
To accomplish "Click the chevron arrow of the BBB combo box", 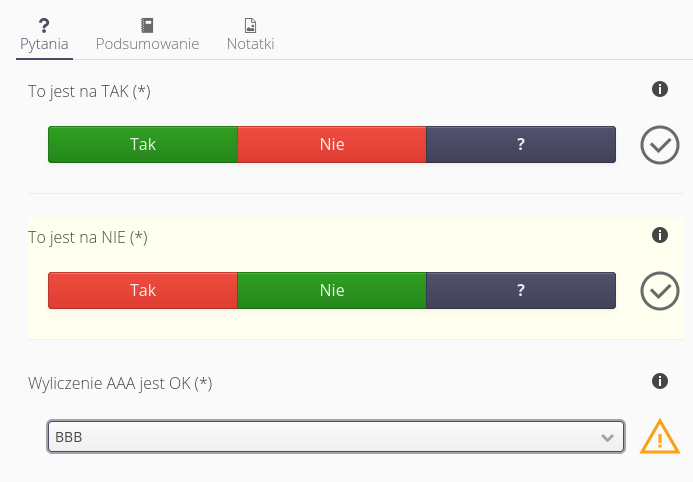I will pyautogui.click(x=606, y=437).
